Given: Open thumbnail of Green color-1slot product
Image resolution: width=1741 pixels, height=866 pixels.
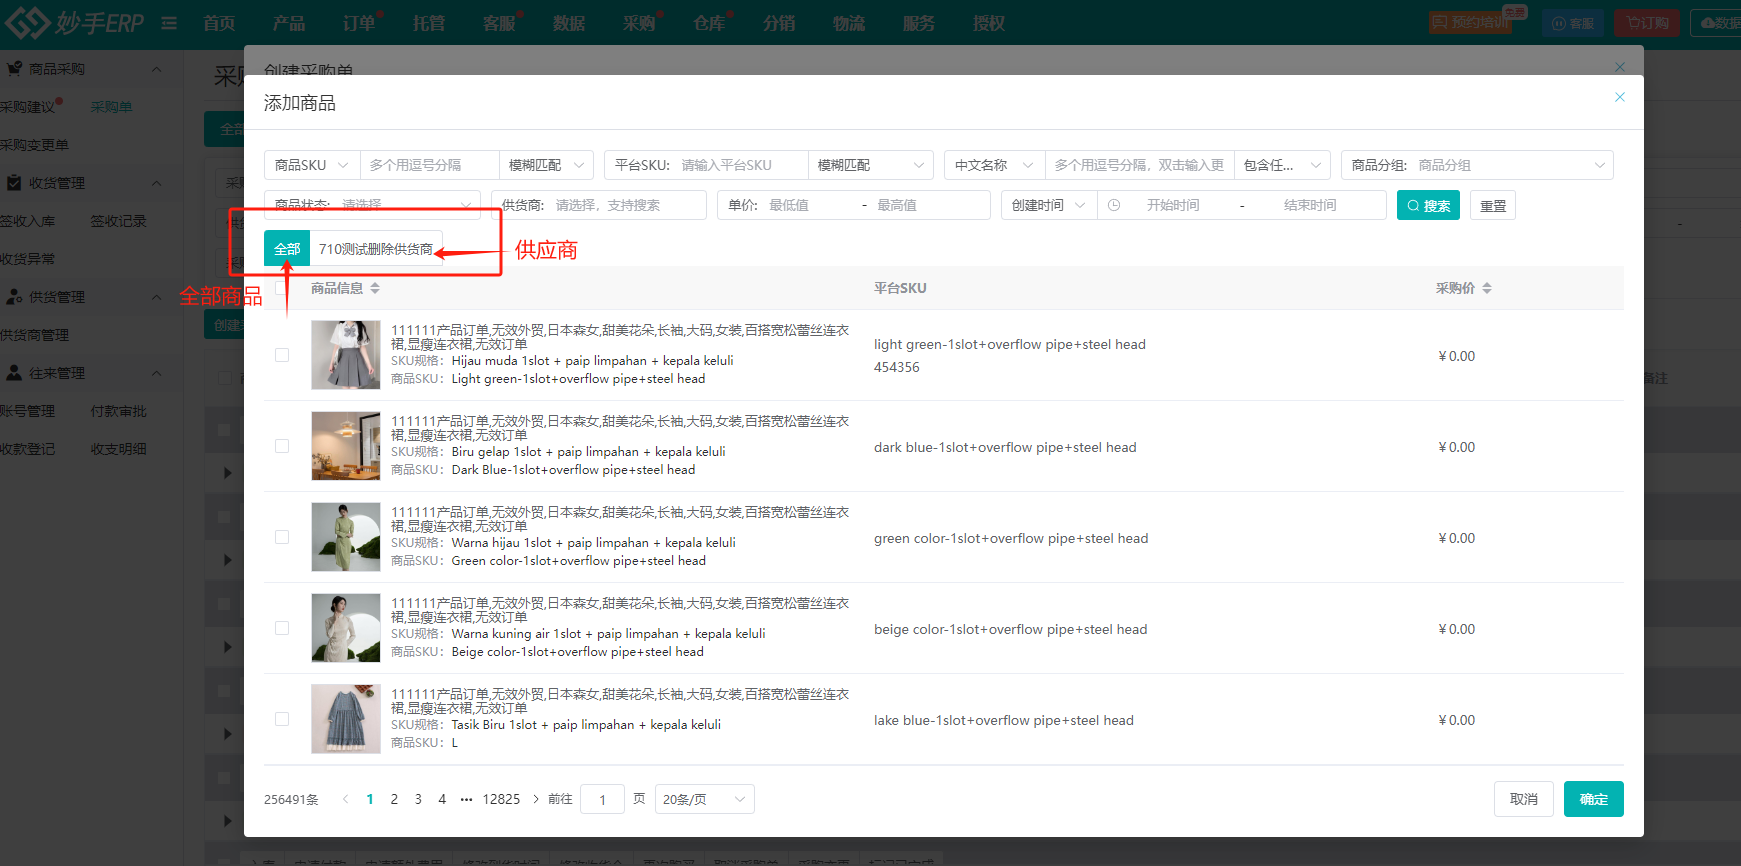Looking at the screenshot, I should click(x=346, y=537).
